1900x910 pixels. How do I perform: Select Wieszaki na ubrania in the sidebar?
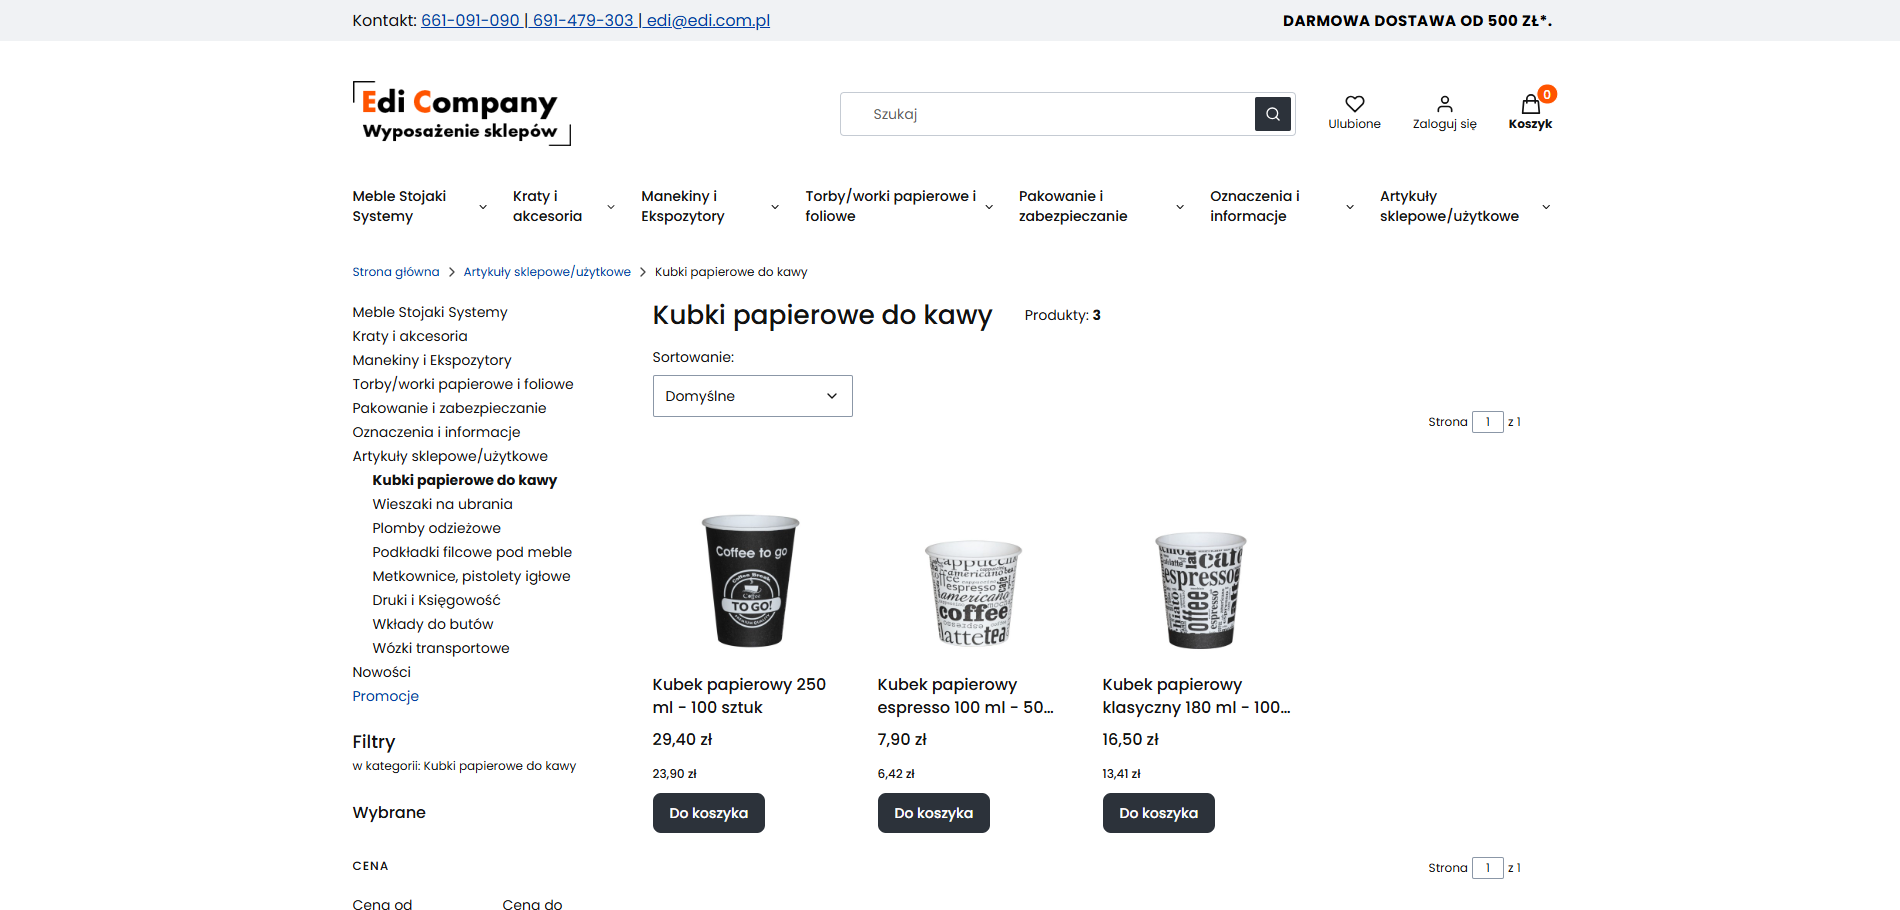point(442,504)
